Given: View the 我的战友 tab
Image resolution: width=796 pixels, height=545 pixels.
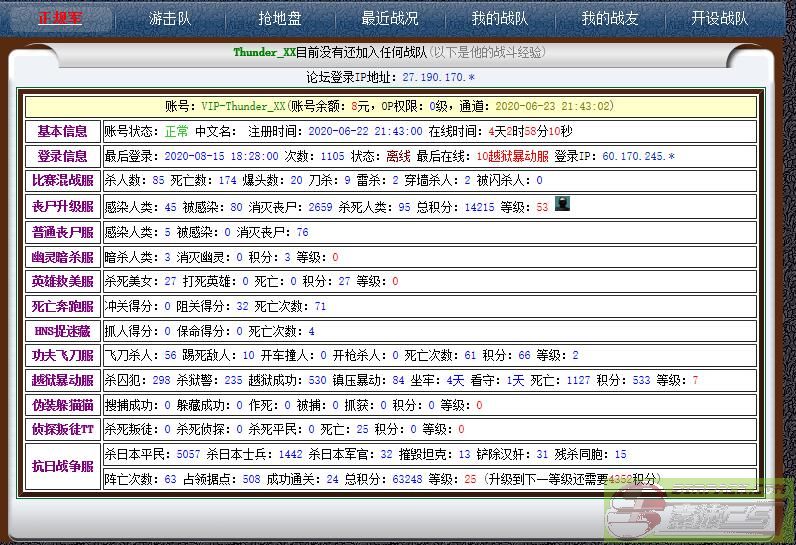Looking at the screenshot, I should tap(609, 18).
